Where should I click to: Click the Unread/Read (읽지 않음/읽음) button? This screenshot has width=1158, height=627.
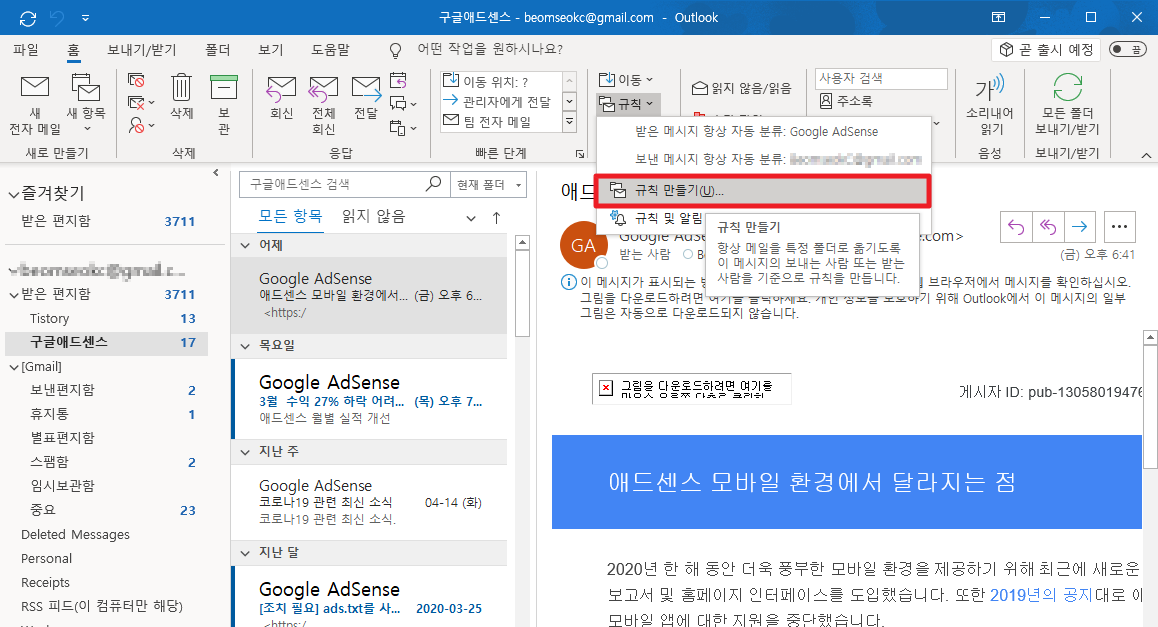tap(741, 89)
